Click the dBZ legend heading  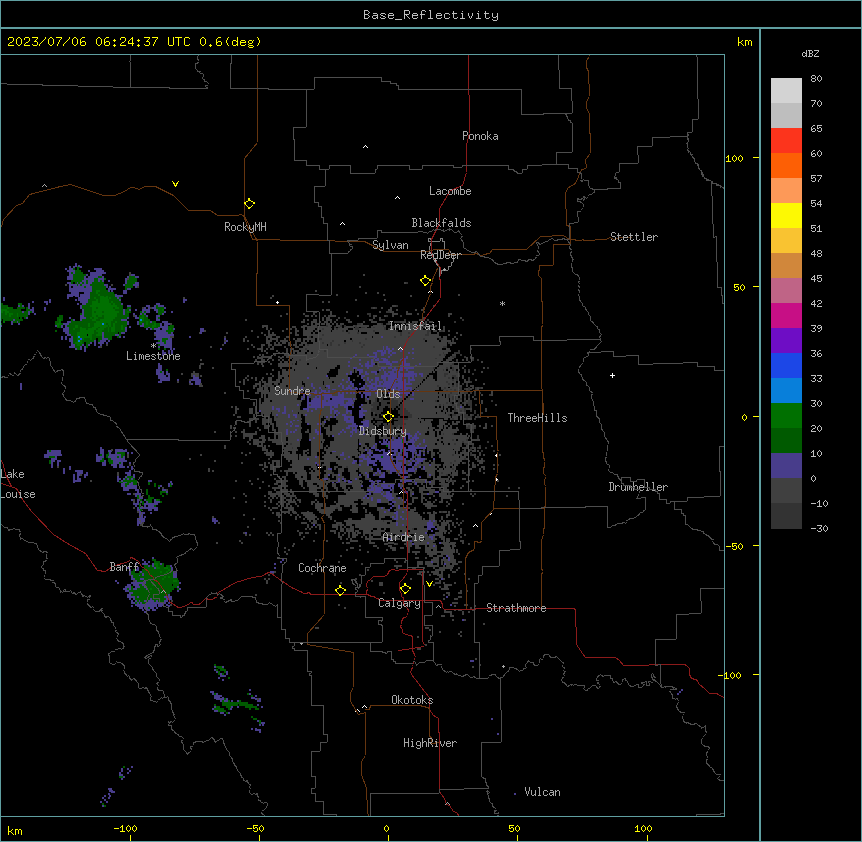810,54
